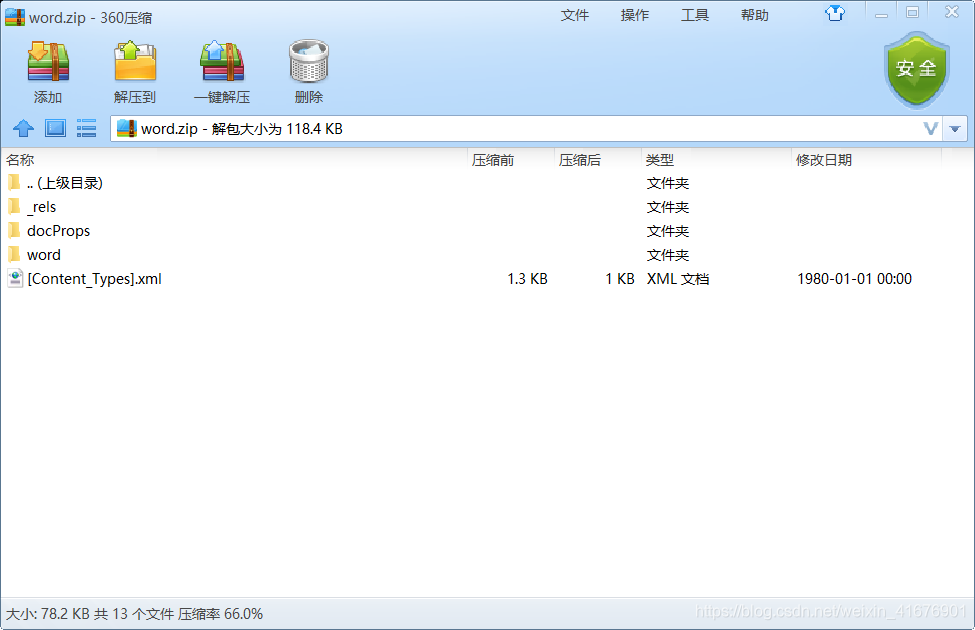This screenshot has width=975, height=630.
Task: Click the 删除 (Delete) trash icon
Action: click(x=309, y=62)
